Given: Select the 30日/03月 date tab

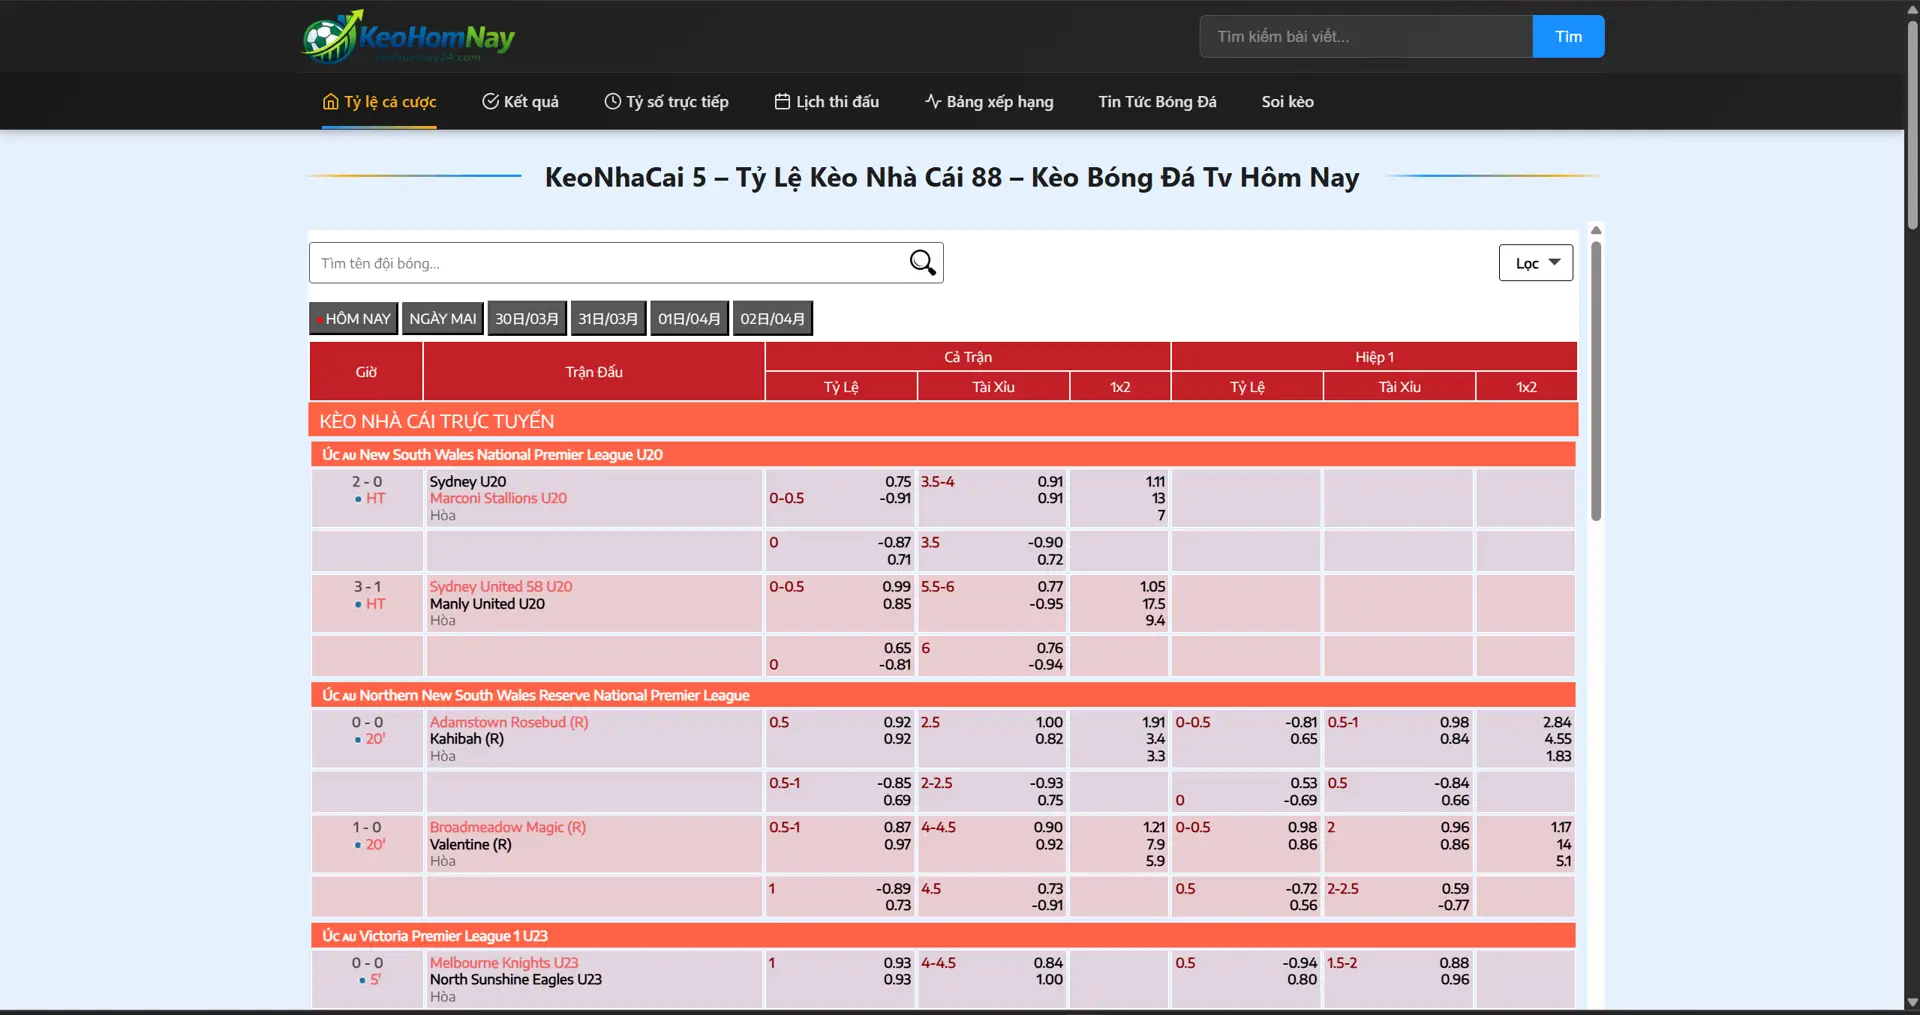Looking at the screenshot, I should 527,319.
